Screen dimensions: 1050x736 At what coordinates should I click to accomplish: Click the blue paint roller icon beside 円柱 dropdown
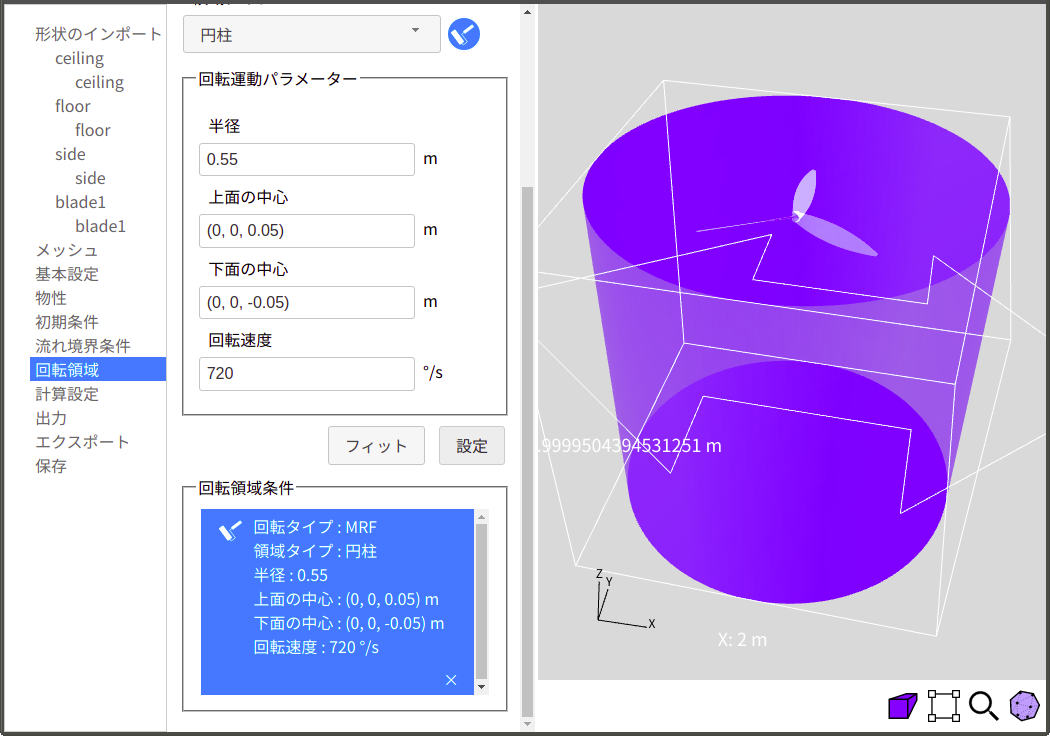pyautogui.click(x=464, y=34)
